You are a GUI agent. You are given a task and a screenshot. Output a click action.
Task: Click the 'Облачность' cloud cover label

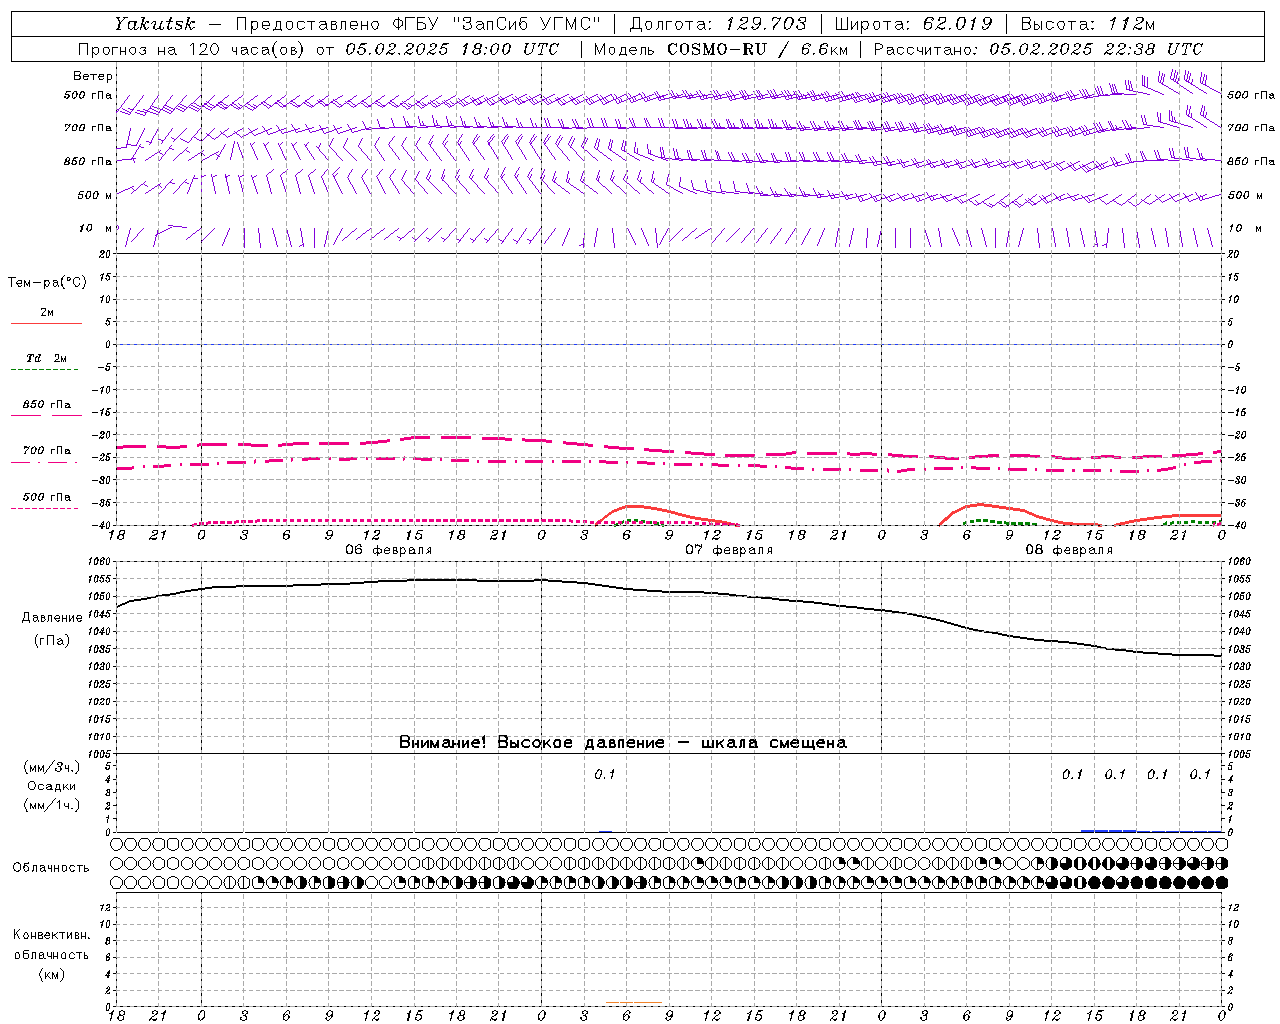[x=51, y=867]
